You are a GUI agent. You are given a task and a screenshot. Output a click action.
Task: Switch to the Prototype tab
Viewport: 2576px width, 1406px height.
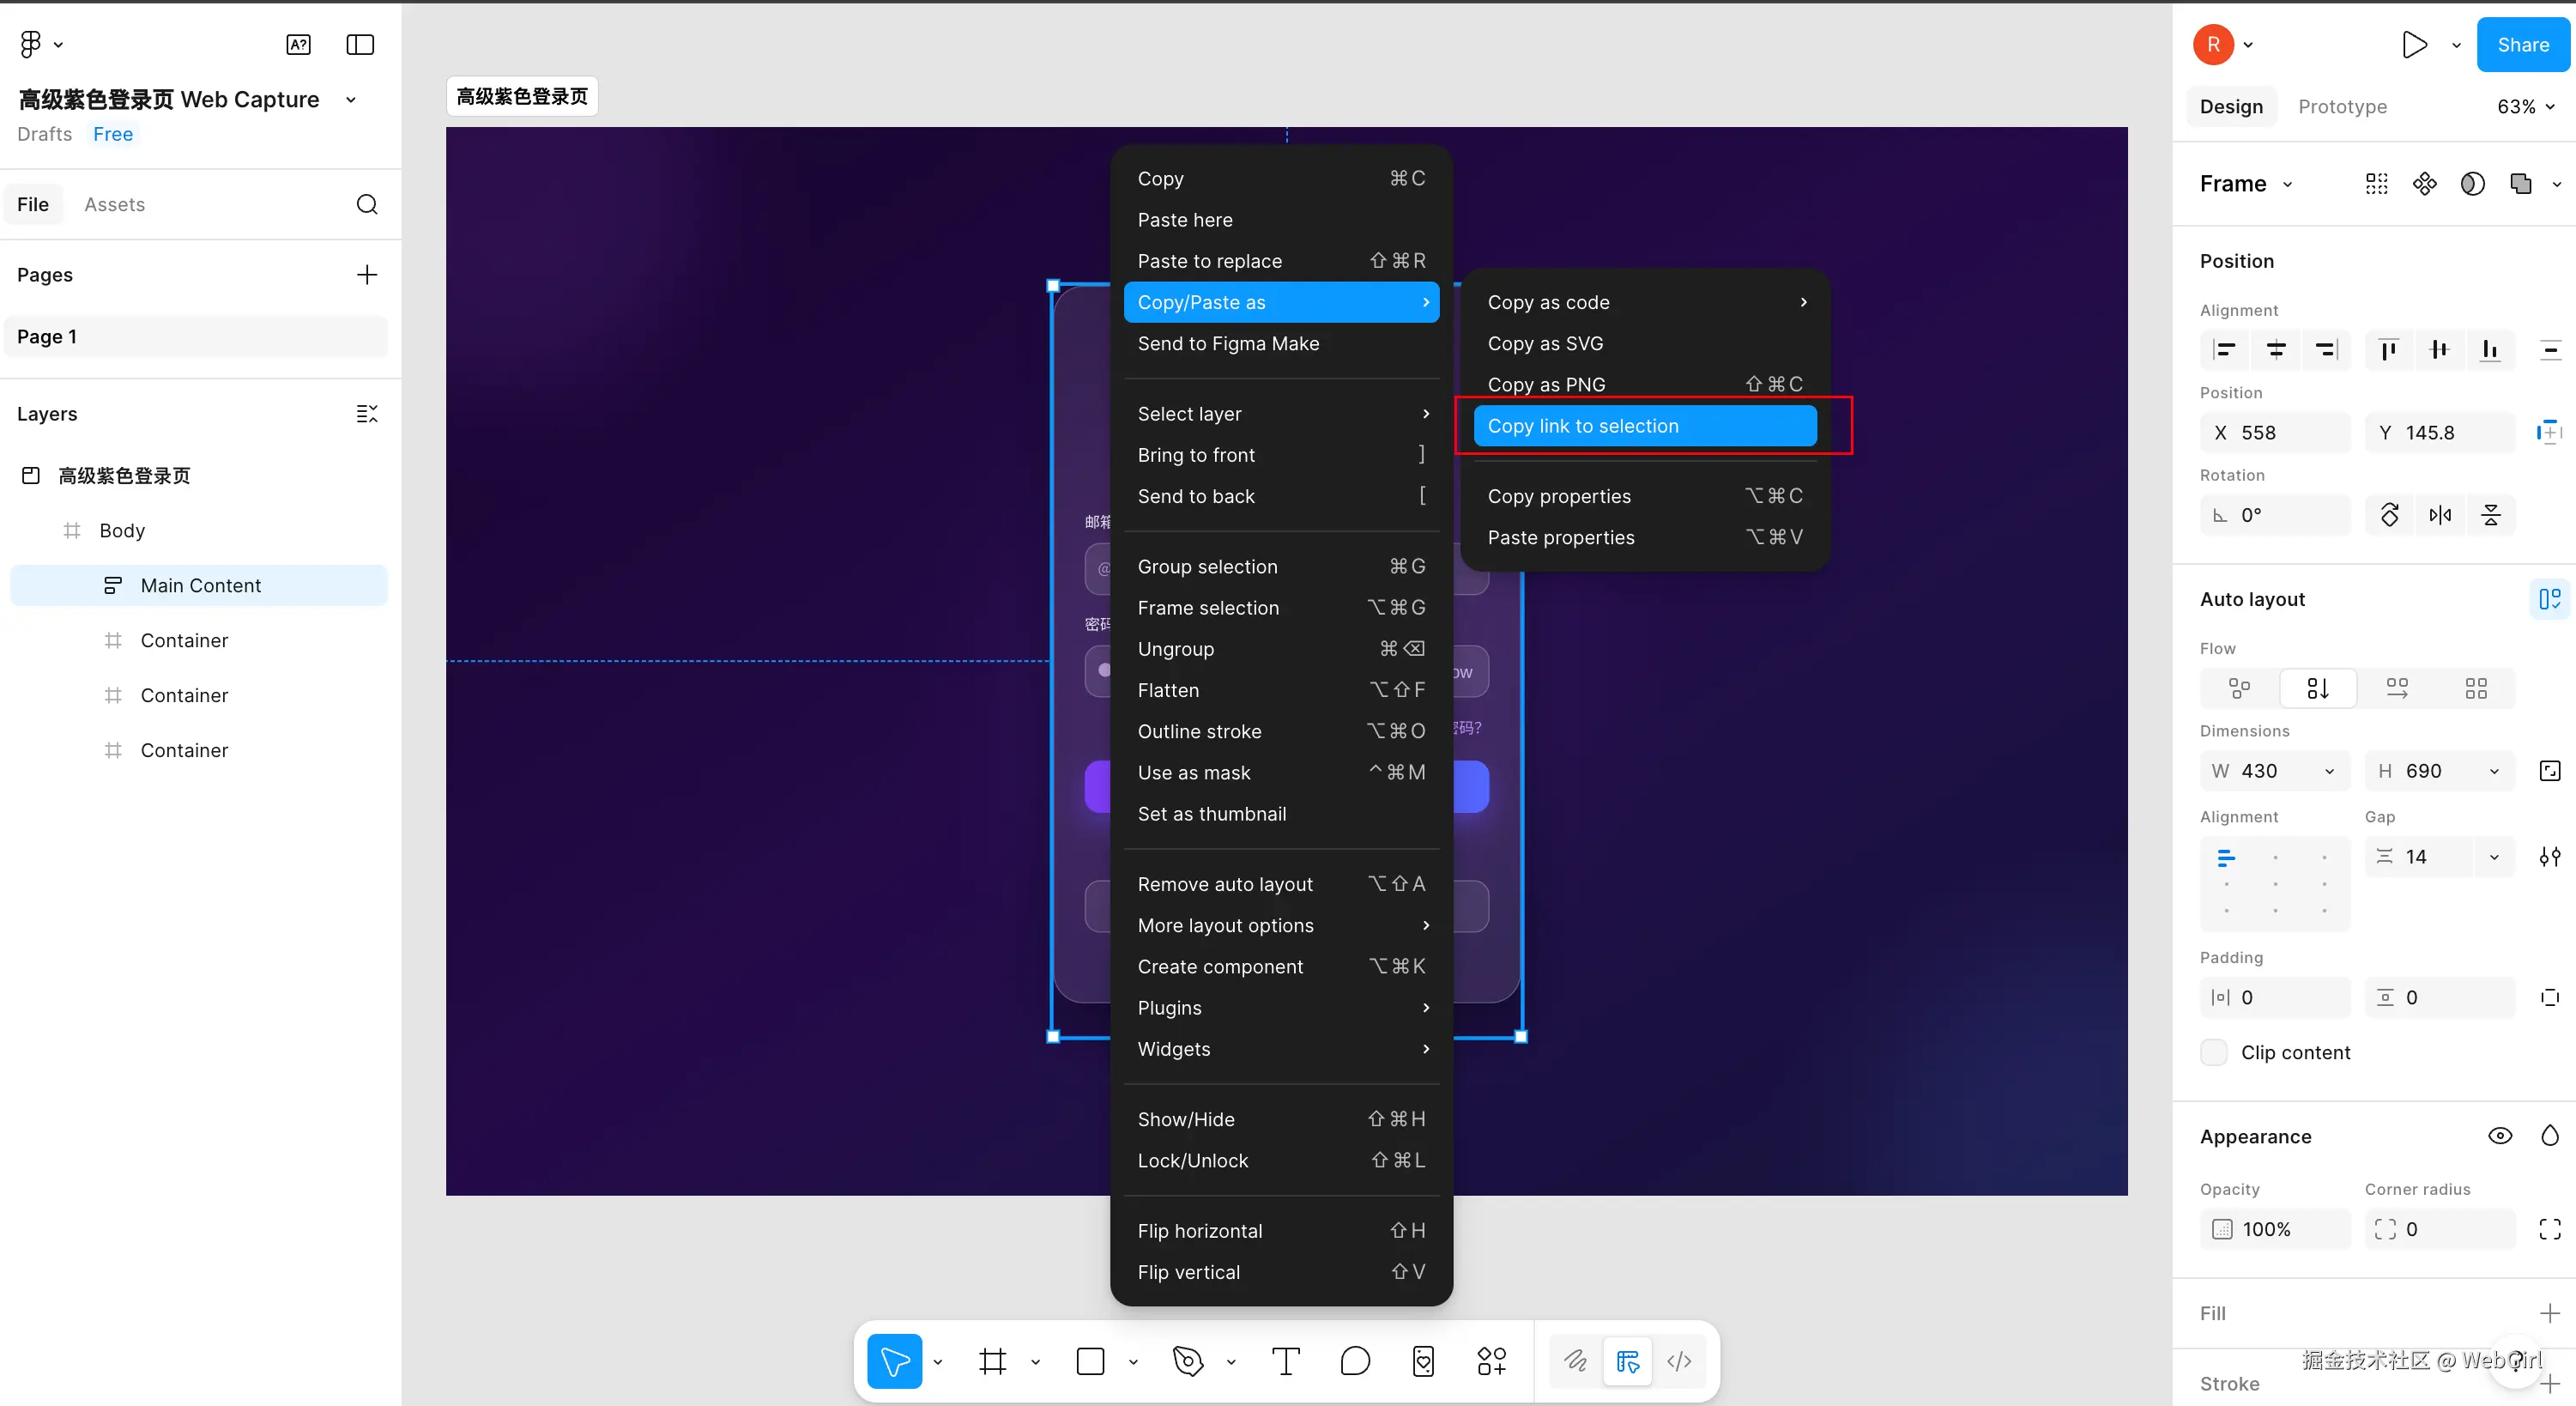pyautogui.click(x=2342, y=107)
